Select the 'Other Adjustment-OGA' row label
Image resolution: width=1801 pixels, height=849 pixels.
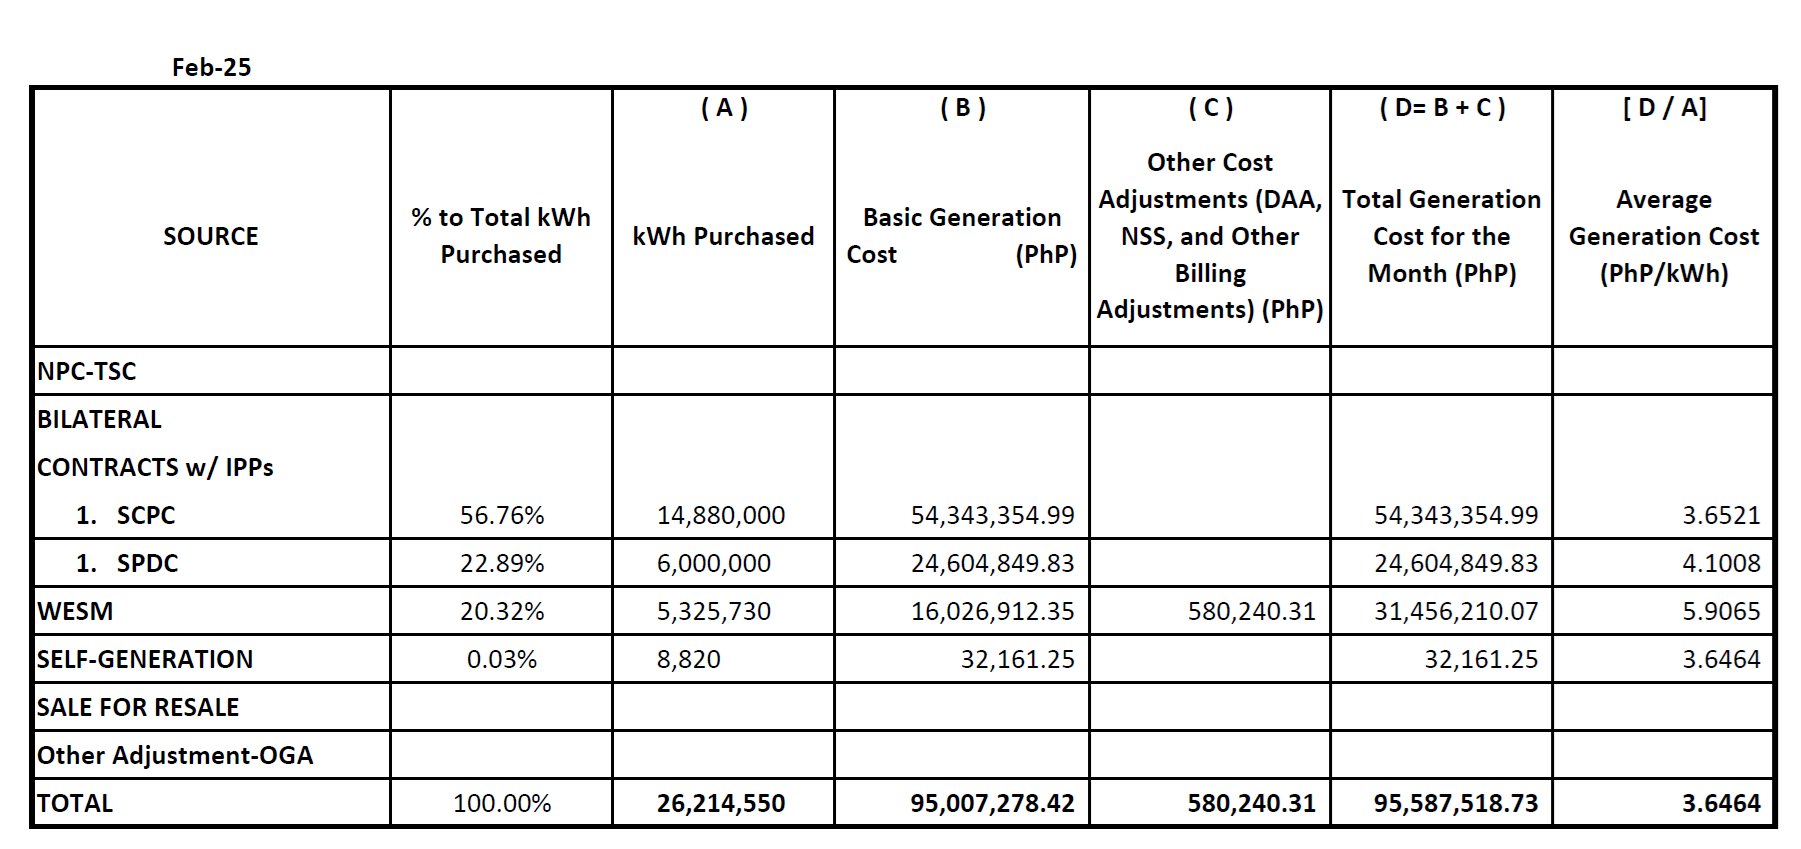tap(175, 755)
